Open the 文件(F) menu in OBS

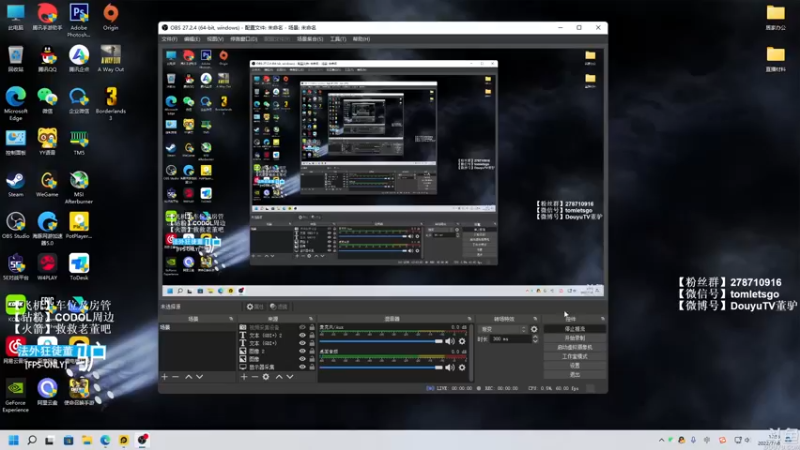pos(169,39)
